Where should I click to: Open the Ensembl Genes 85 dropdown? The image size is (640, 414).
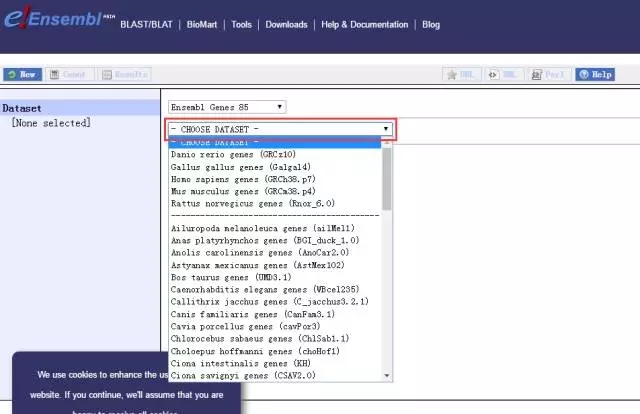pos(227,107)
